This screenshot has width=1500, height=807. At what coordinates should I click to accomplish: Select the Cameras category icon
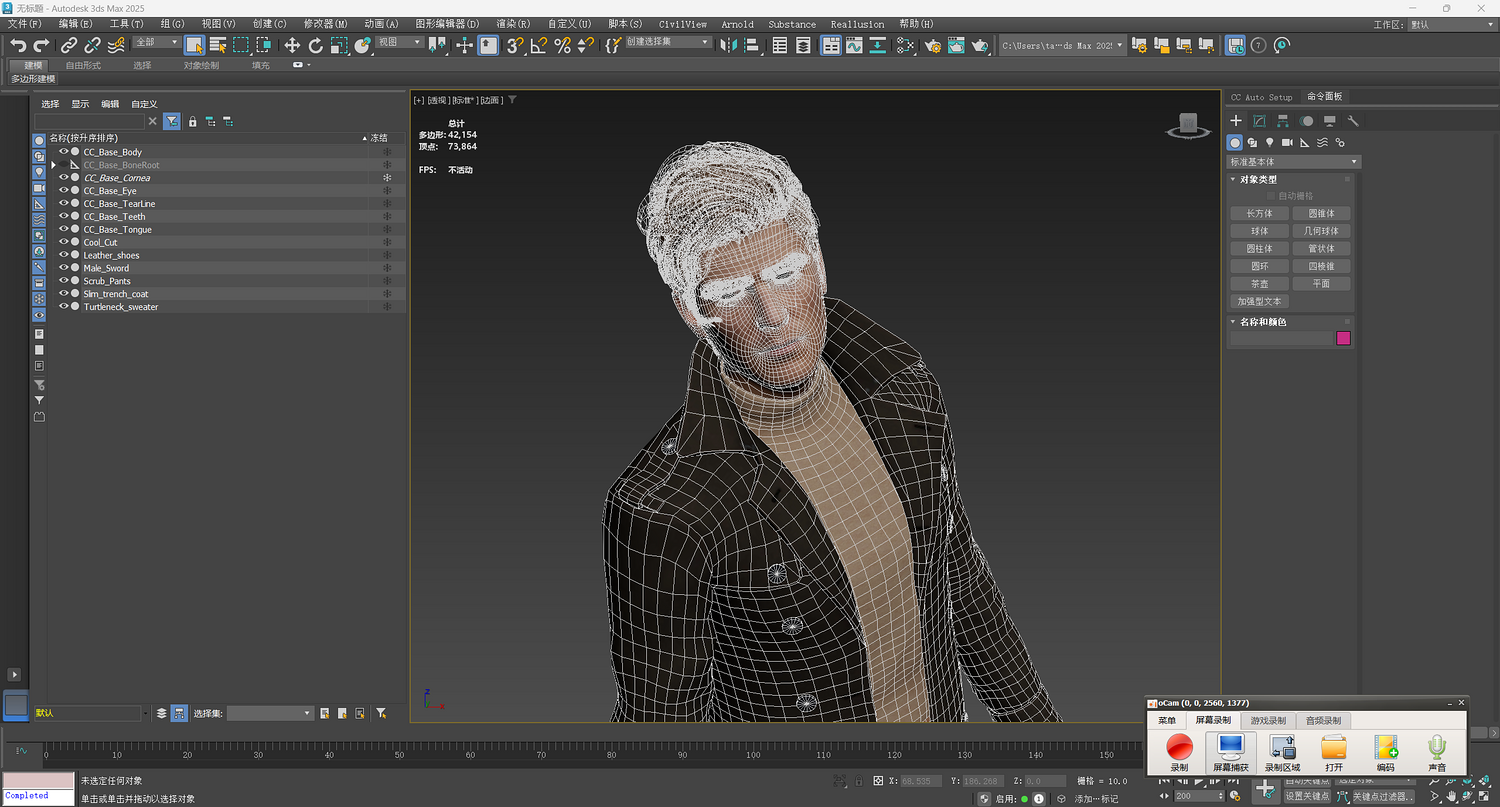pyautogui.click(x=1287, y=143)
